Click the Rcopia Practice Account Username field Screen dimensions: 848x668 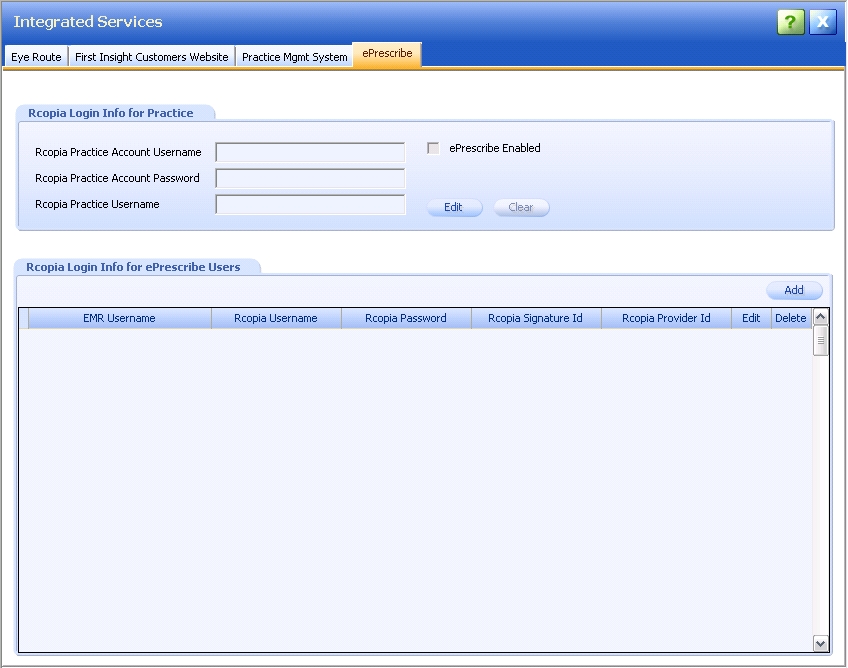click(310, 153)
